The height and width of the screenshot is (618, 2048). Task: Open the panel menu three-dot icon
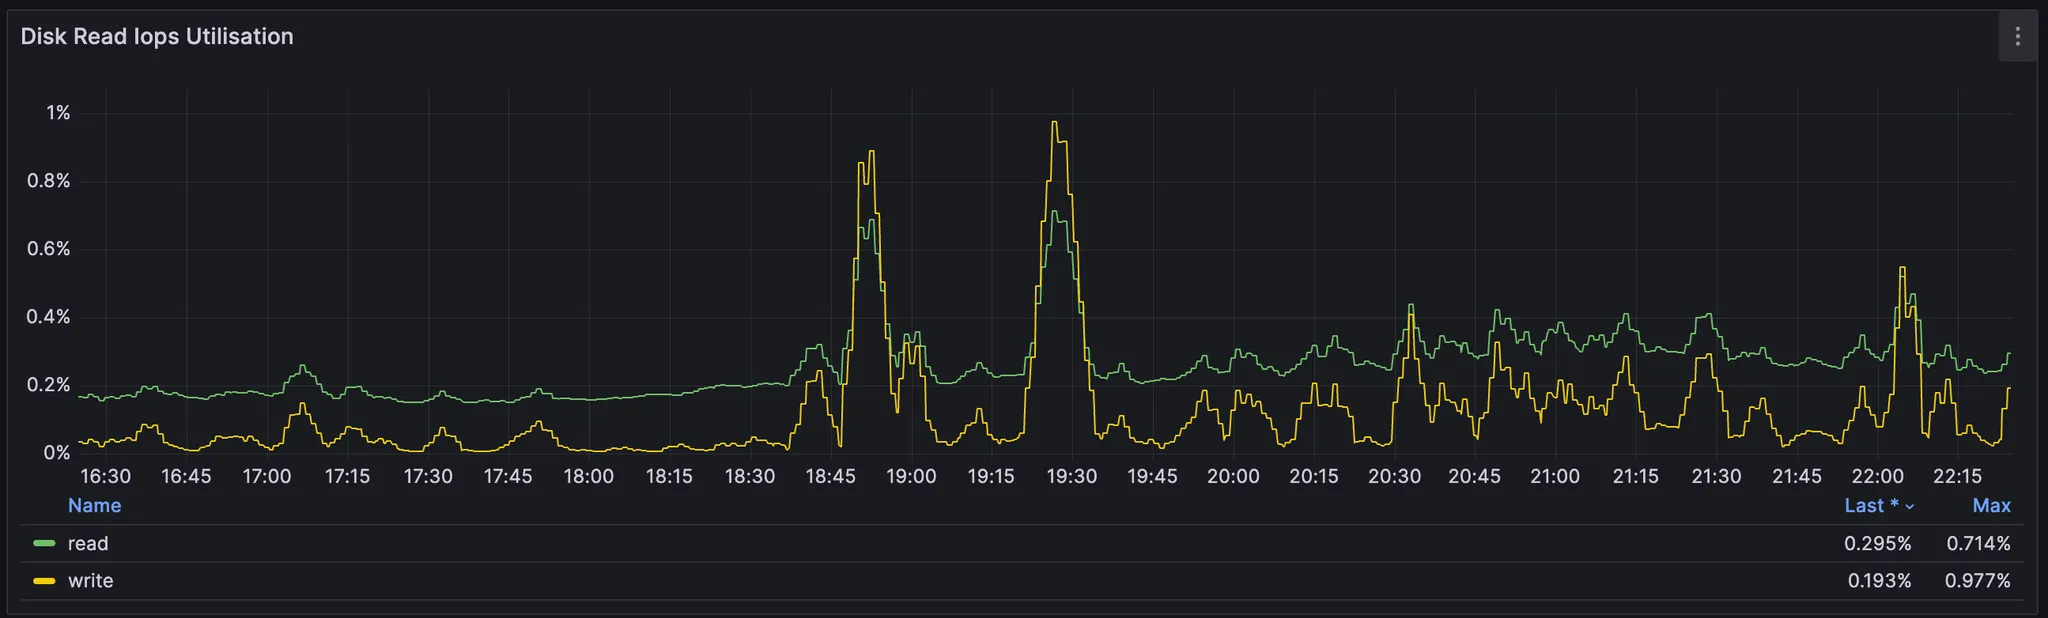pos(2017,37)
